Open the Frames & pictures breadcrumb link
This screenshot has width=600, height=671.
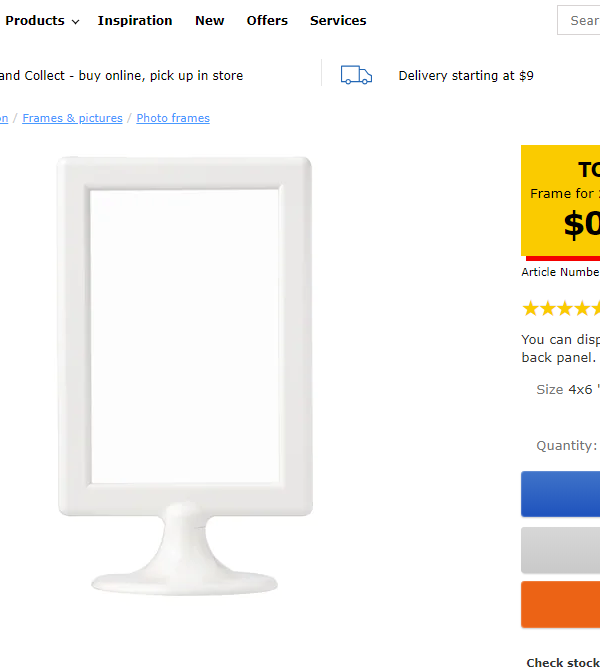(72, 118)
